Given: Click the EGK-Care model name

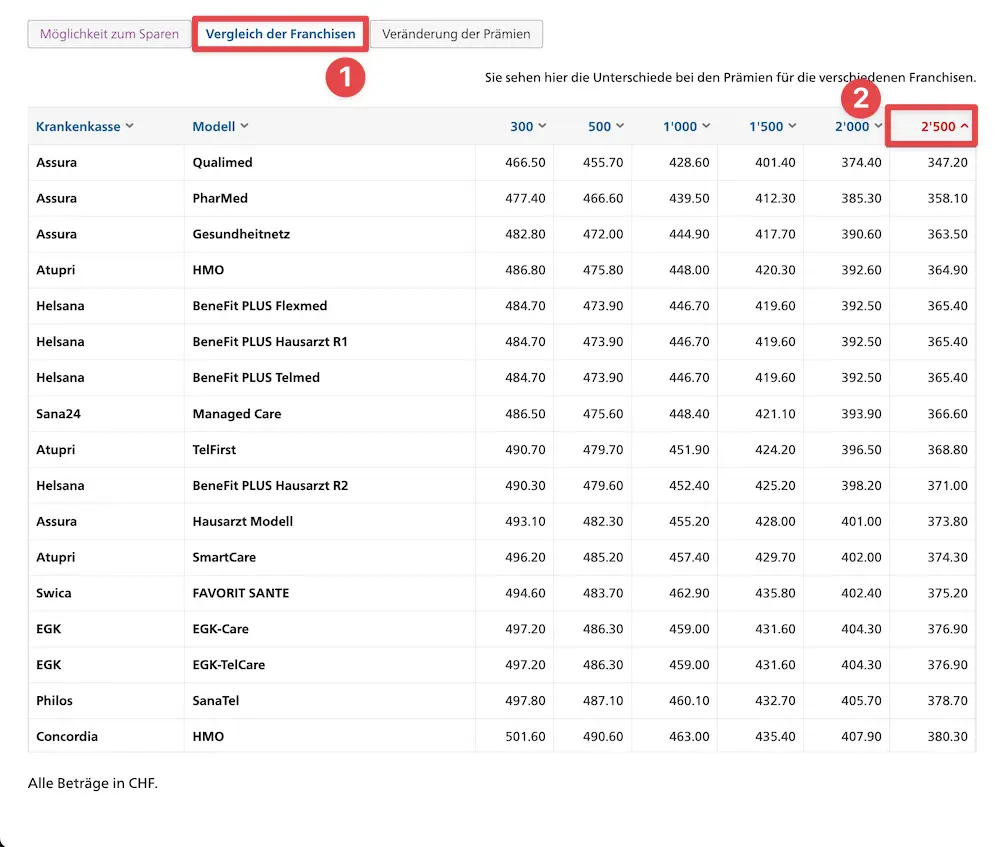Looking at the screenshot, I should tap(221, 628).
